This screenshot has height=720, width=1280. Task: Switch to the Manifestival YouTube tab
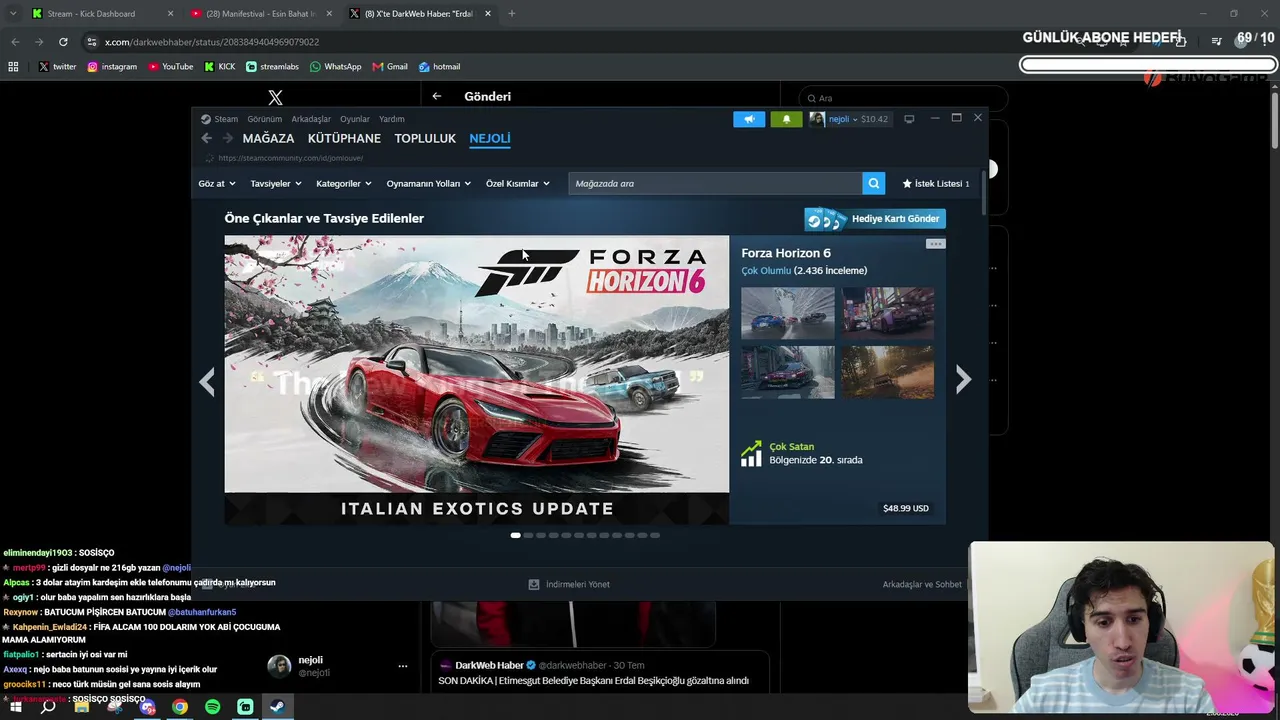pyautogui.click(x=258, y=14)
